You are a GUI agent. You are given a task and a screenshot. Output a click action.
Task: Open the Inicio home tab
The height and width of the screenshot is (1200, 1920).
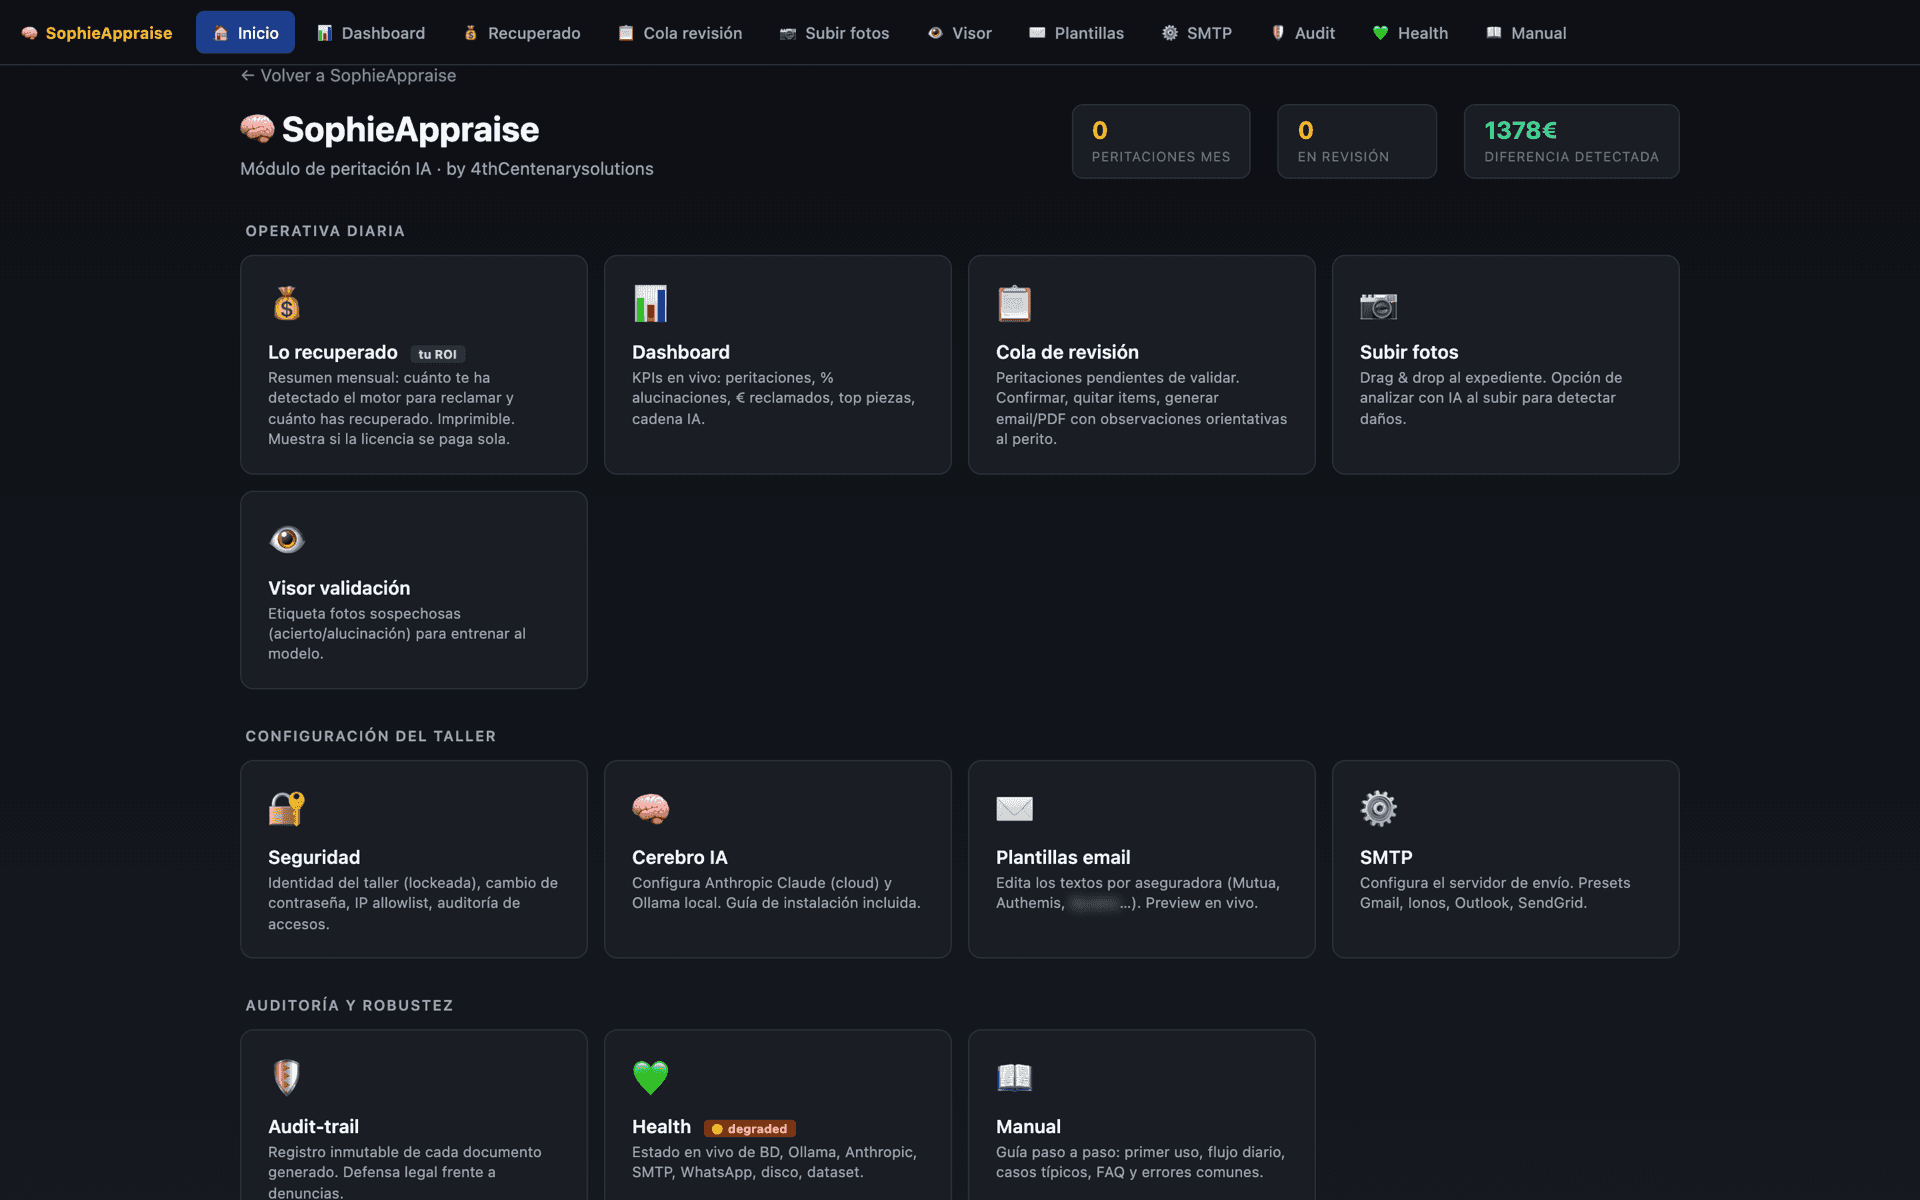pyautogui.click(x=245, y=33)
